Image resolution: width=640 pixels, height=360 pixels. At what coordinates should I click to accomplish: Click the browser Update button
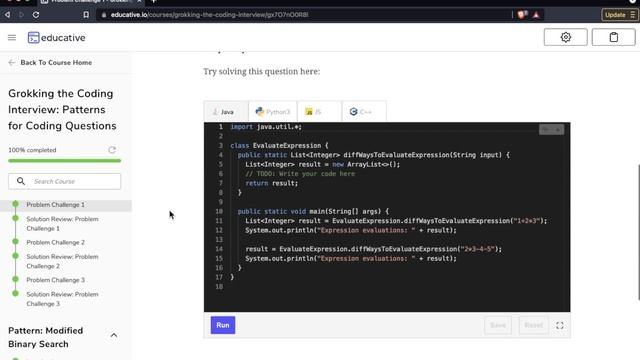coord(619,15)
